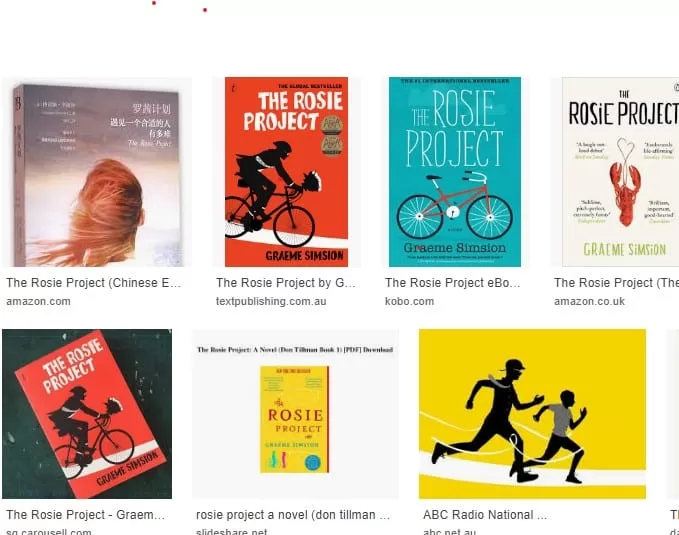Open the lobster Rosie Project cover thumbnail
The height and width of the screenshot is (535, 679).
(x=614, y=172)
